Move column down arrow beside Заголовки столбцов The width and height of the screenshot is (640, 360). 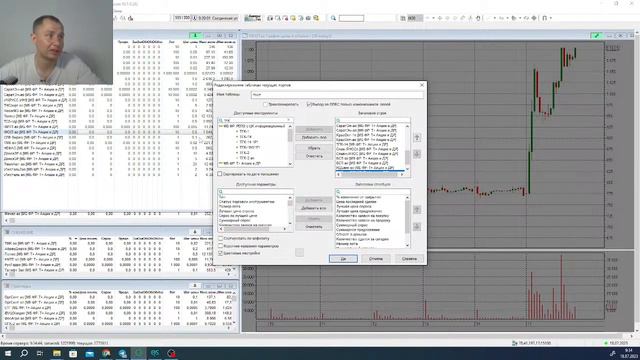pos(417,227)
